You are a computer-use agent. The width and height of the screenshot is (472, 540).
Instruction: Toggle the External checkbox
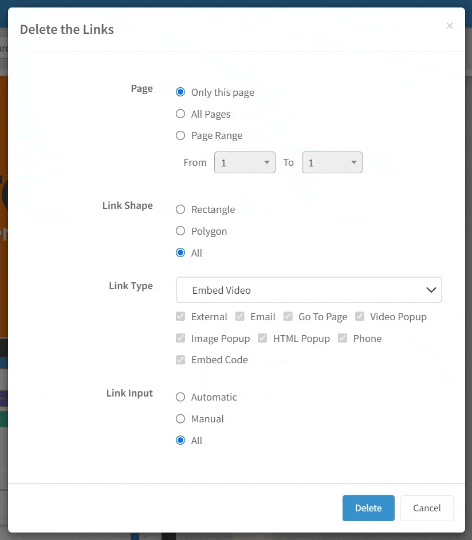coord(180,316)
